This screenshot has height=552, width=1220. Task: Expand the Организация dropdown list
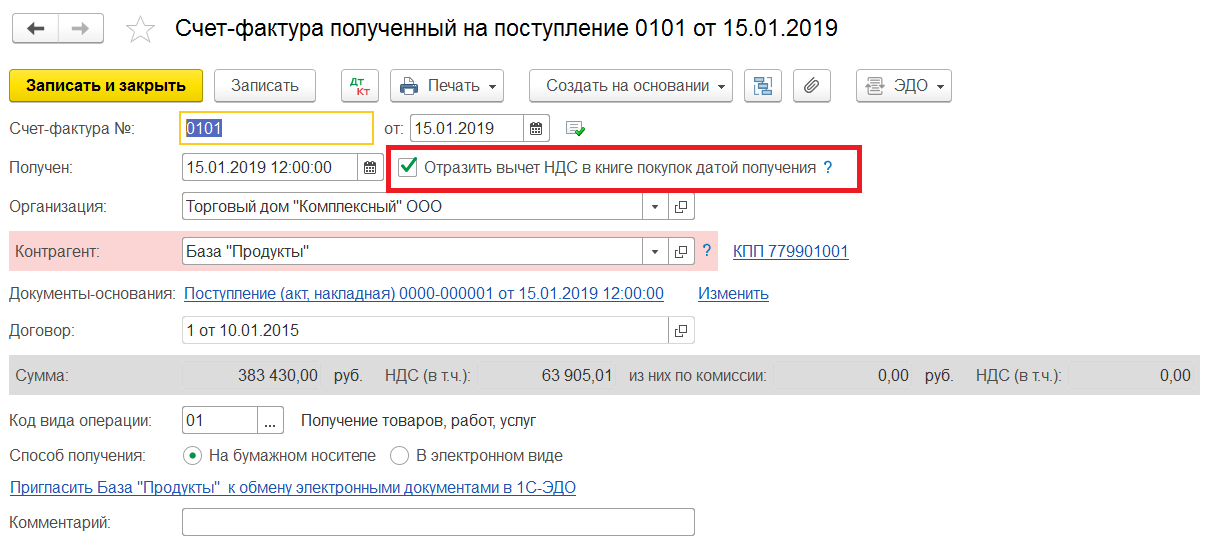pyautogui.click(x=655, y=207)
